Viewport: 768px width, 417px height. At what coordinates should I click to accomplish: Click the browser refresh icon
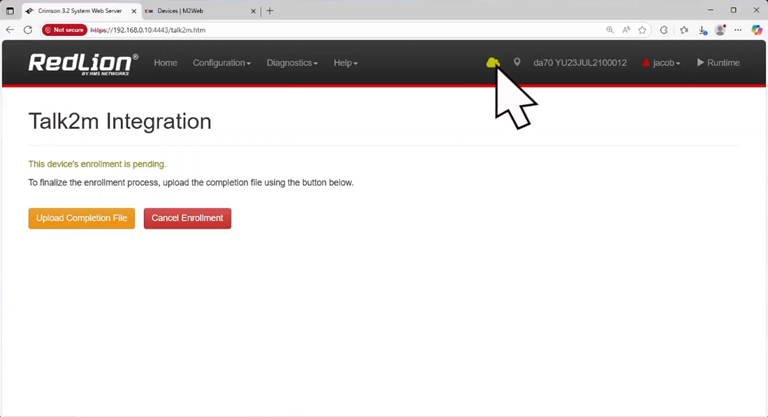pos(28,30)
